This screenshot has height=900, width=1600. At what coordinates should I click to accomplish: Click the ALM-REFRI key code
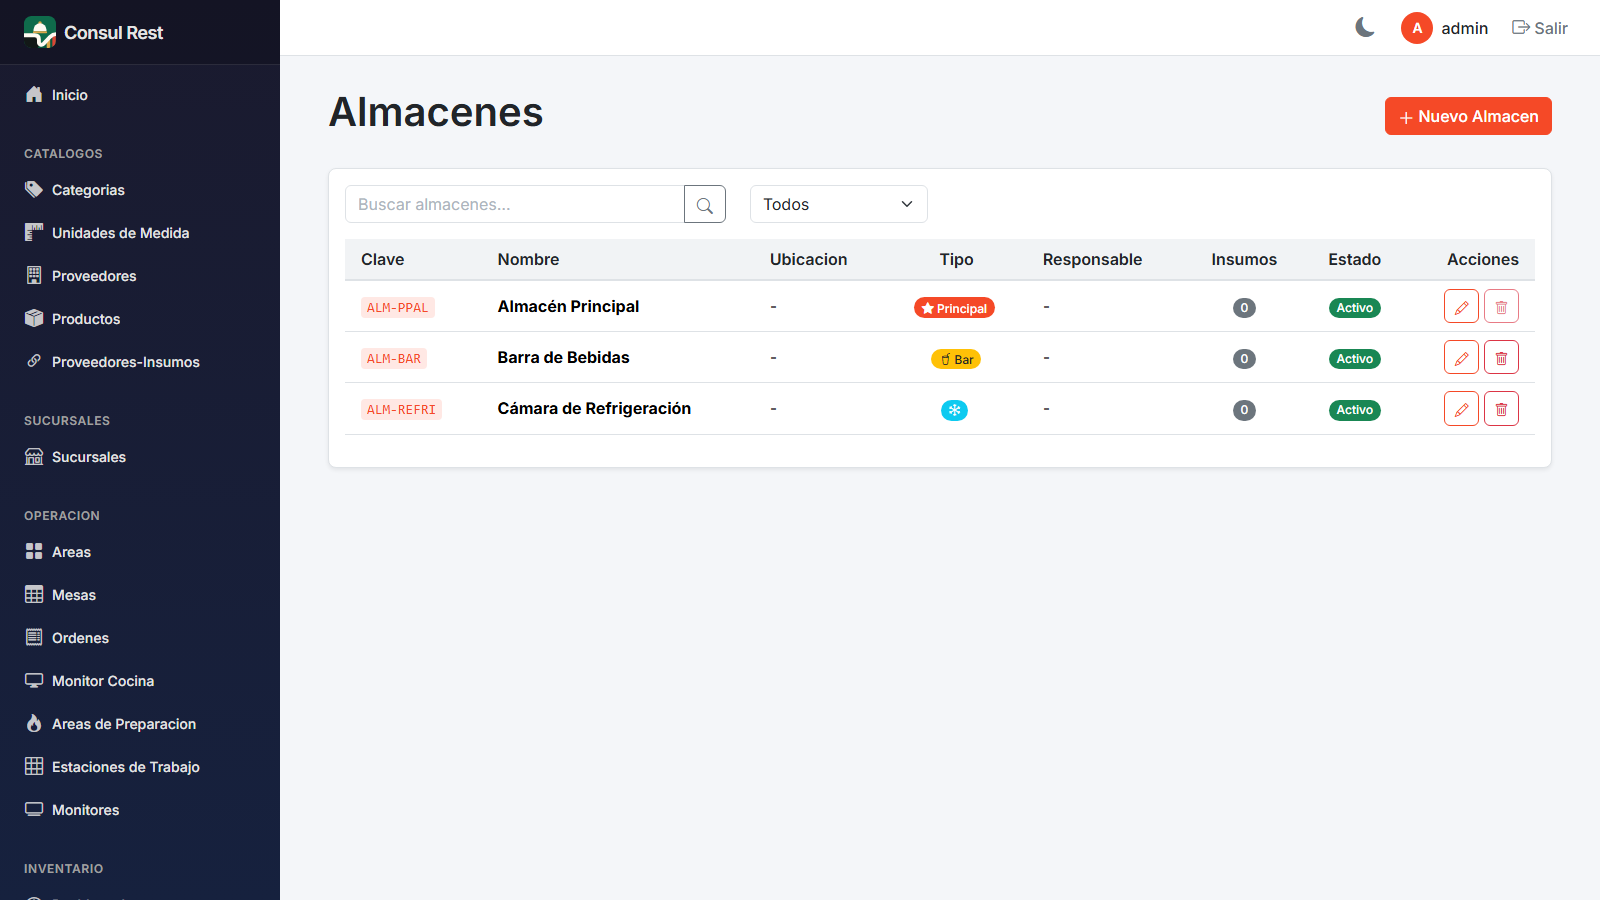(x=401, y=410)
